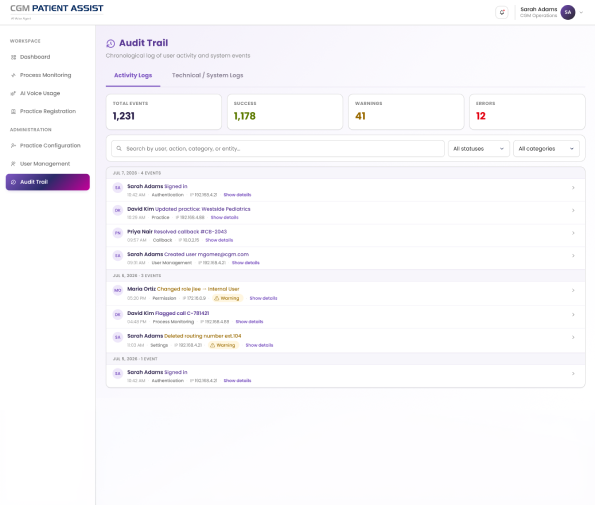
Task: Expand the Maria Ortiz Changed role chevron
Action: [x=573, y=290]
